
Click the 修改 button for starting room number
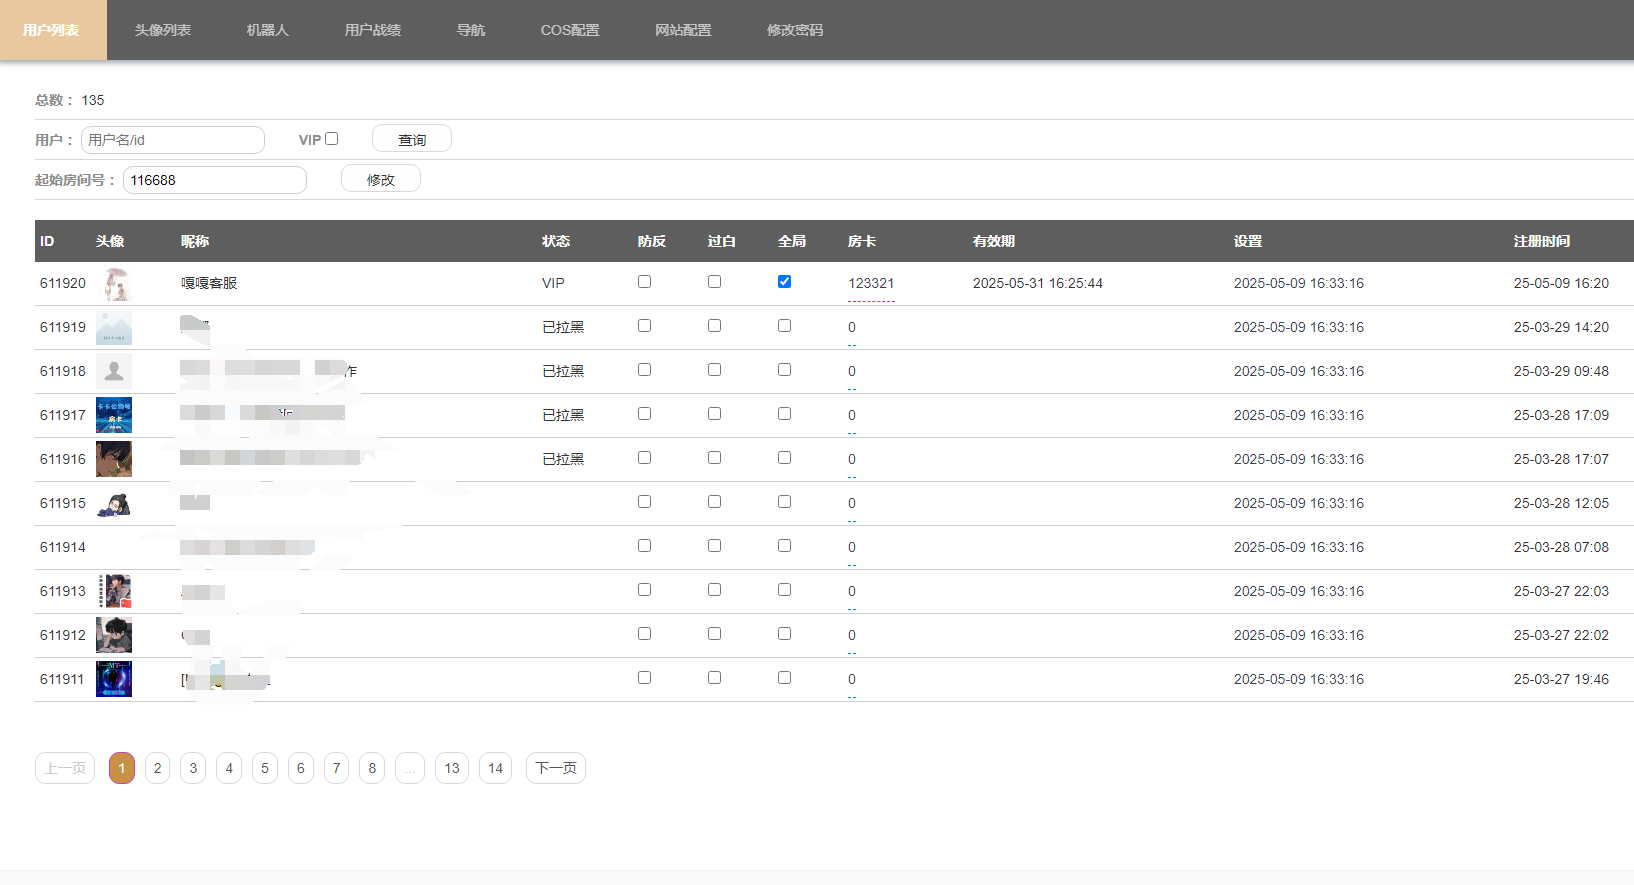[x=381, y=179]
